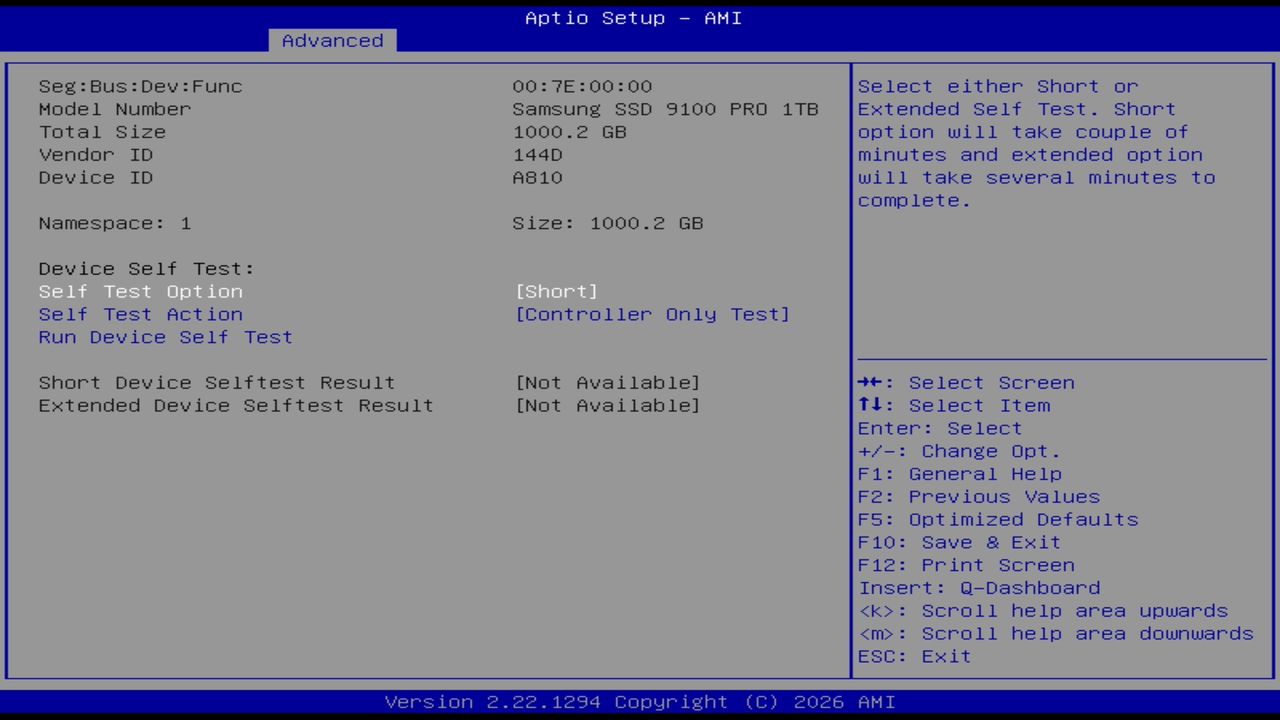
Task: Run Device Self Test
Action: pyautogui.click(x=165, y=337)
